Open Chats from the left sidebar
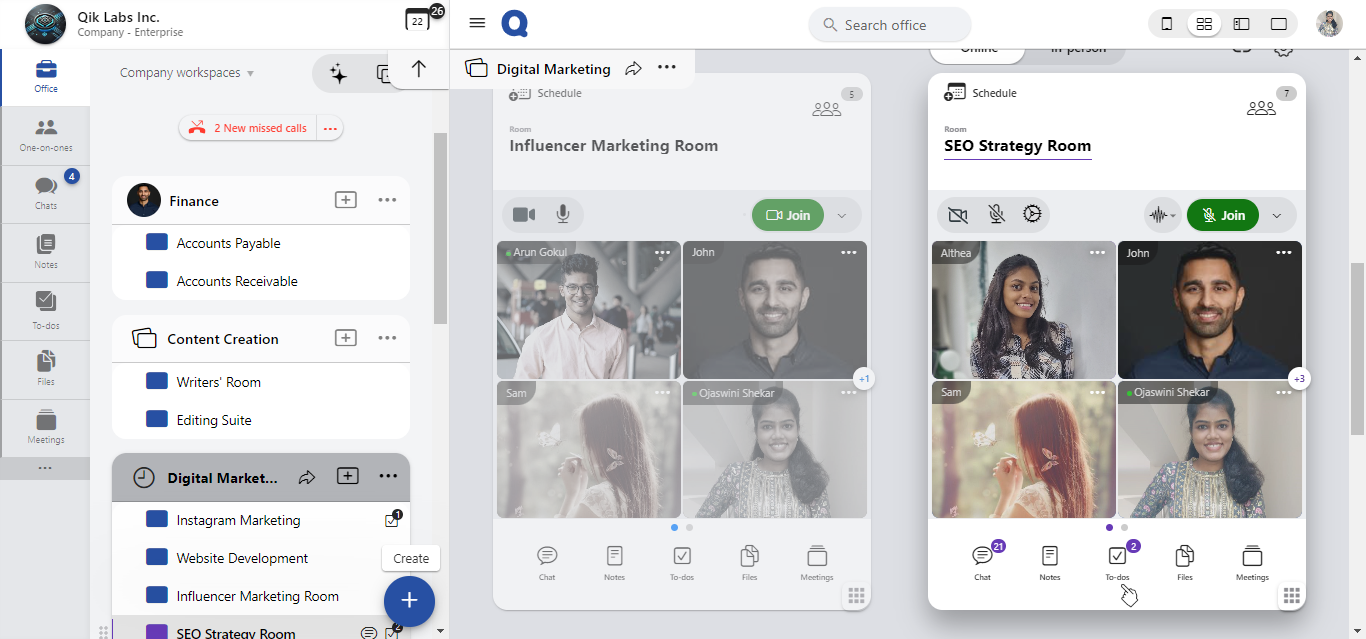The width and height of the screenshot is (1366, 639). pos(45,192)
